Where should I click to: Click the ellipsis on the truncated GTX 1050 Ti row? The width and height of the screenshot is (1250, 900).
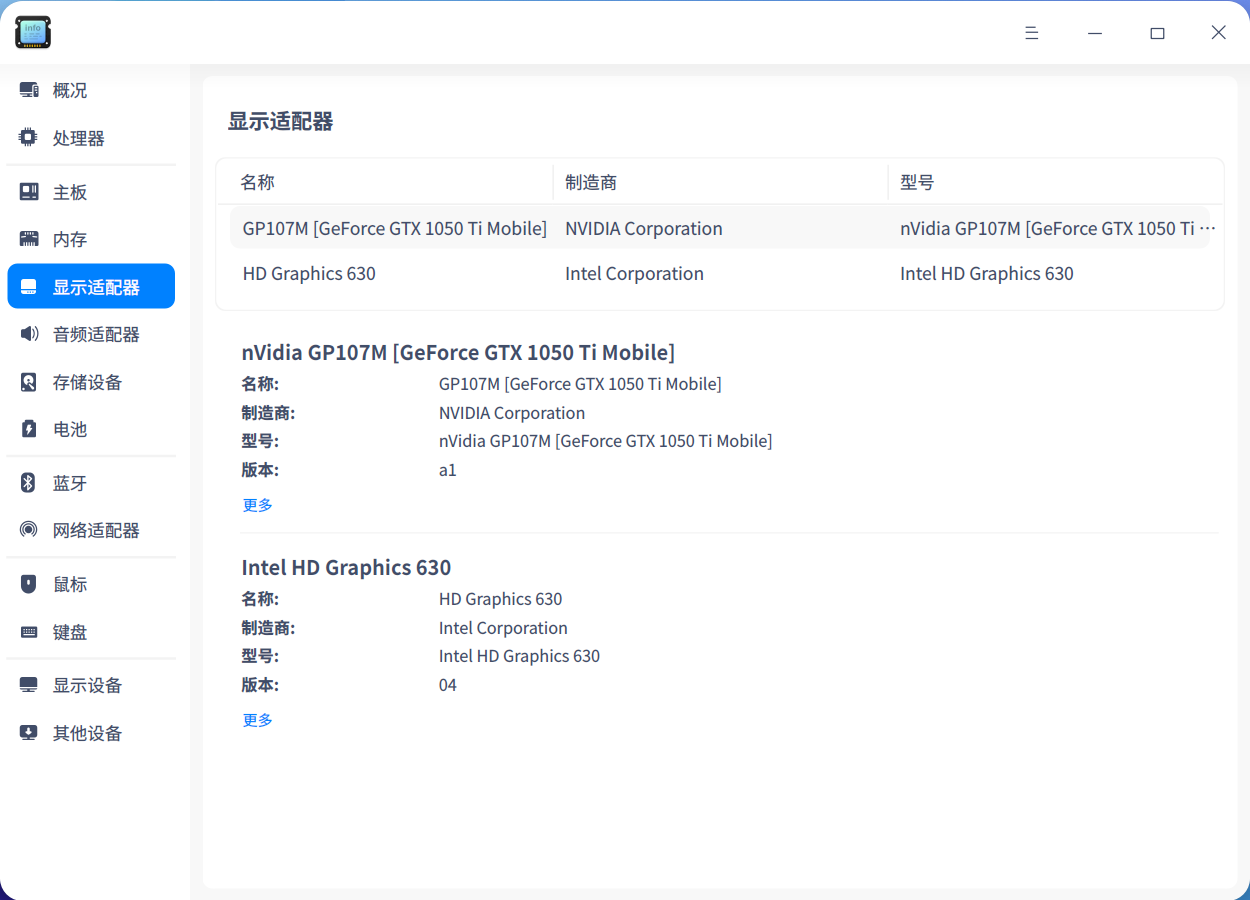pyautogui.click(x=1206, y=228)
